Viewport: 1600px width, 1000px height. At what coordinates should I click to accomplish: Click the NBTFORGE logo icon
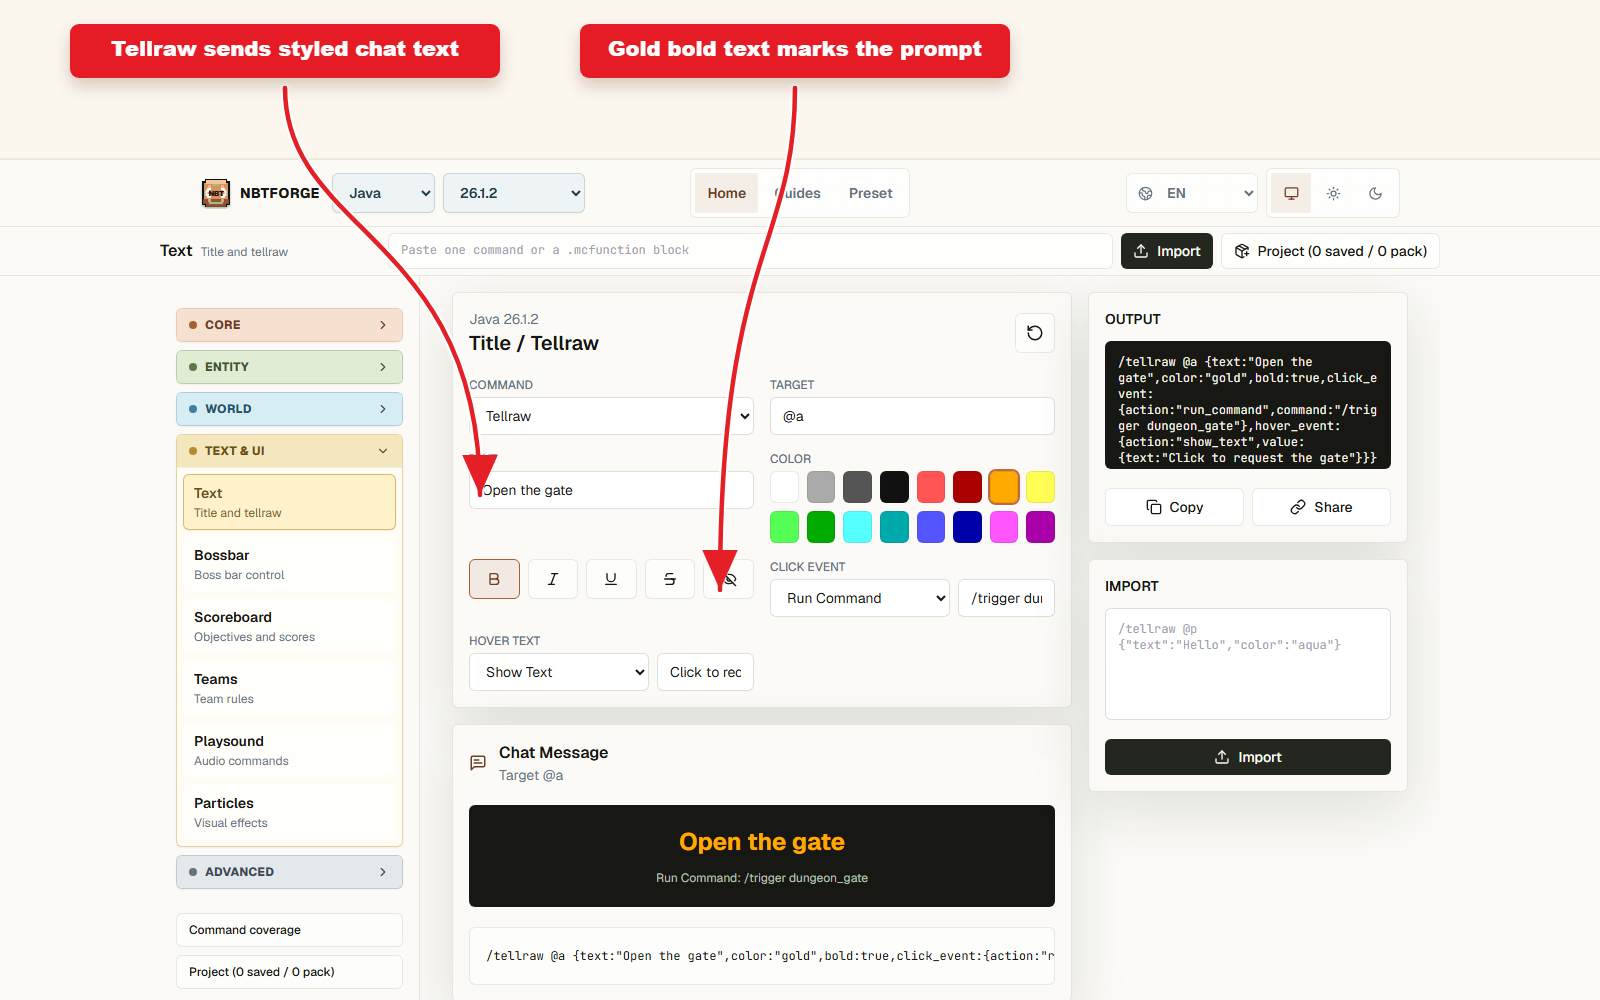pos(216,193)
